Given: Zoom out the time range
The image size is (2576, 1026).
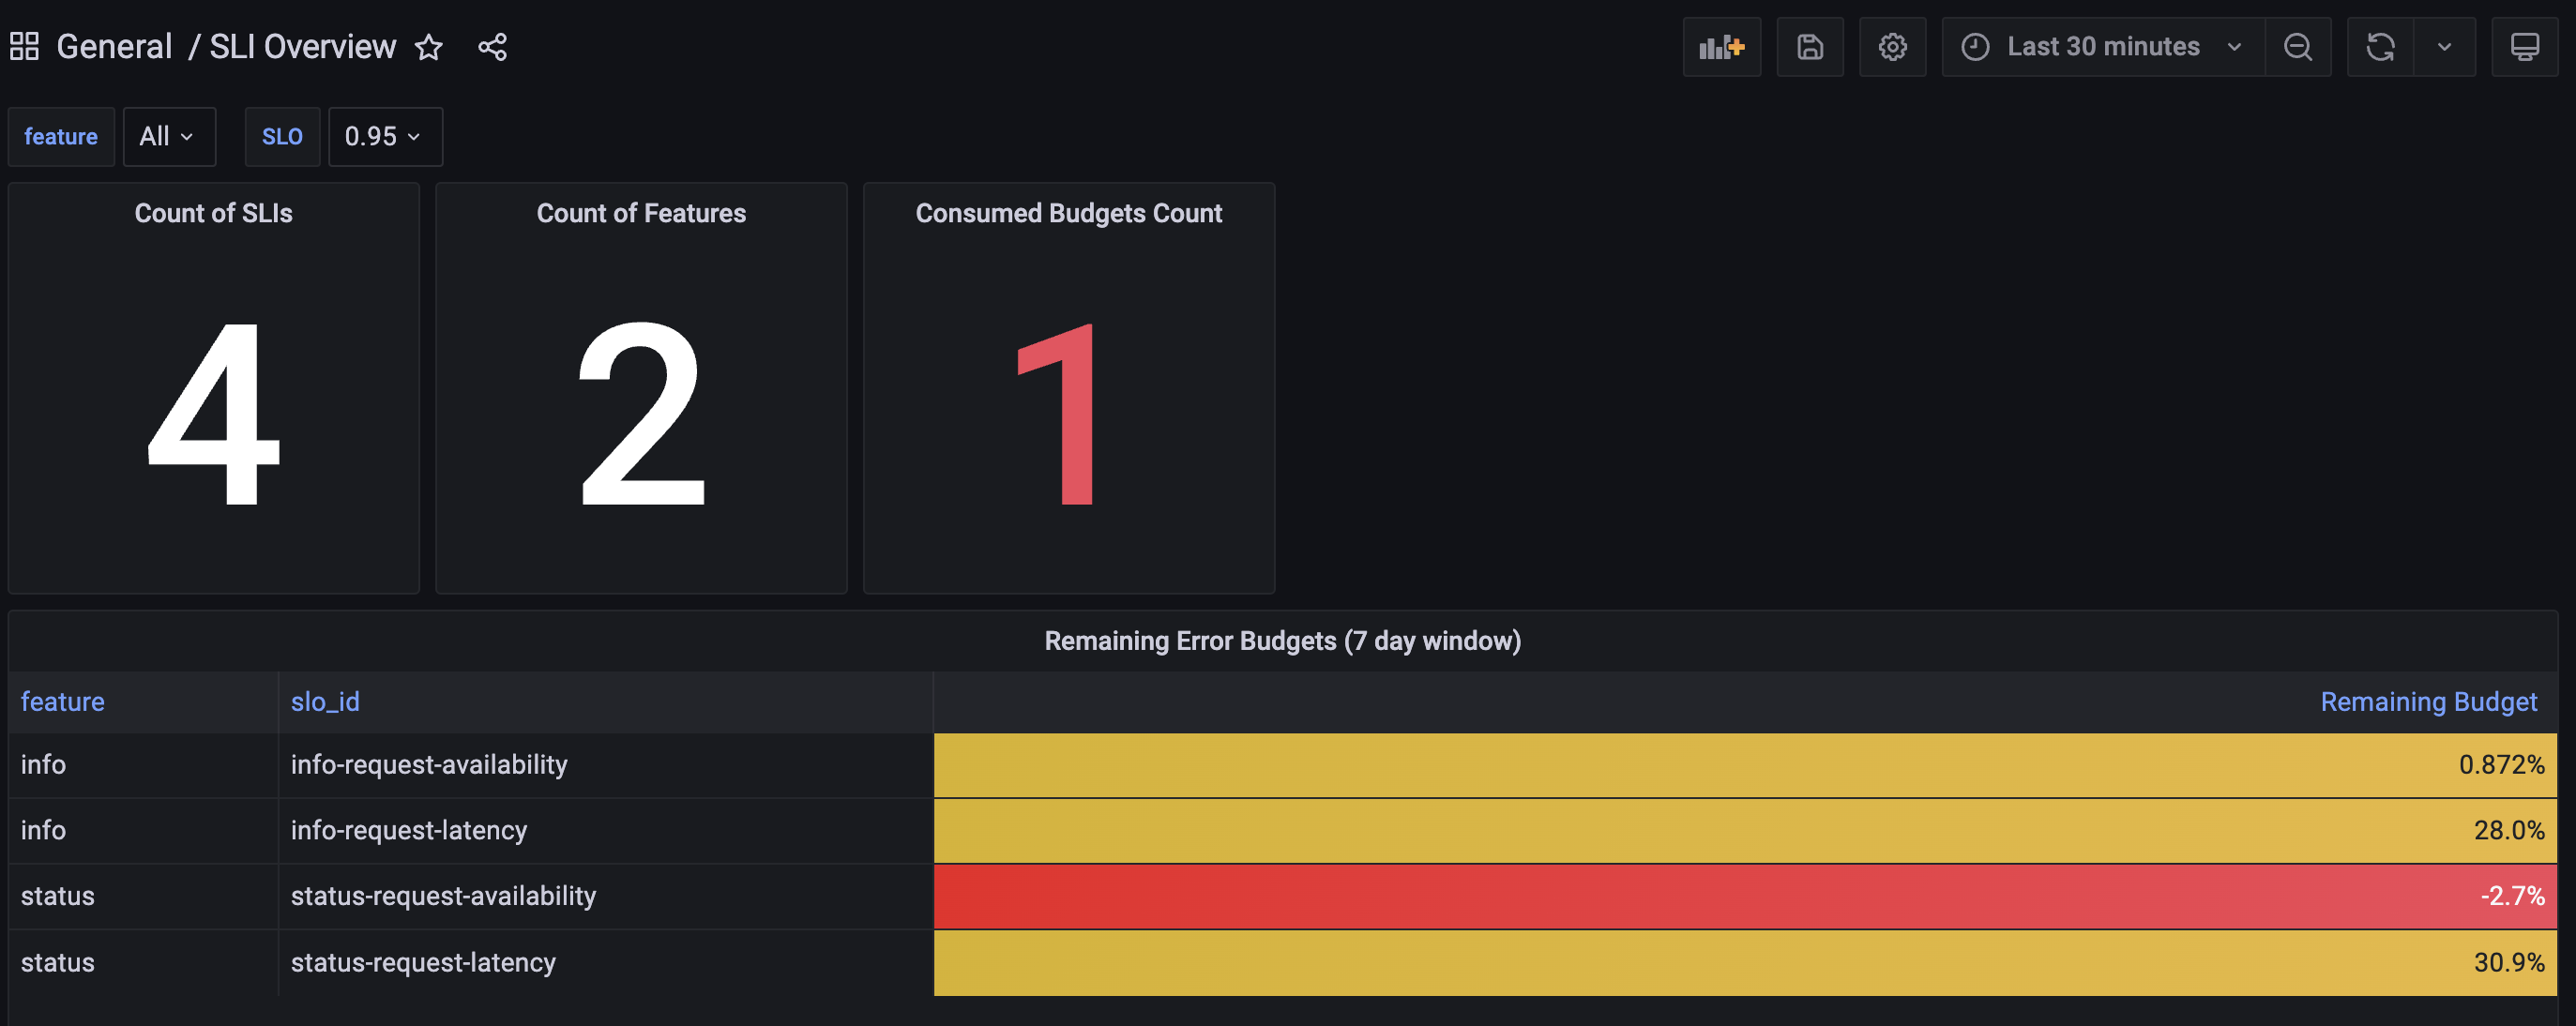Looking at the screenshot, I should click(2298, 47).
